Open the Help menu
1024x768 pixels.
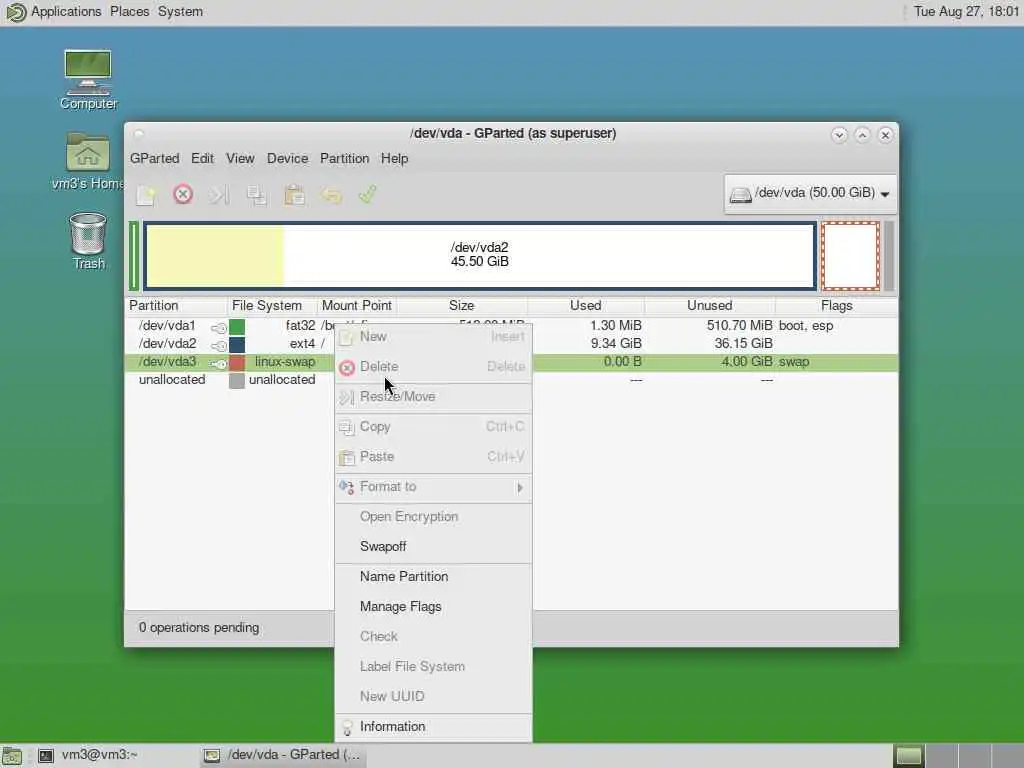394,158
